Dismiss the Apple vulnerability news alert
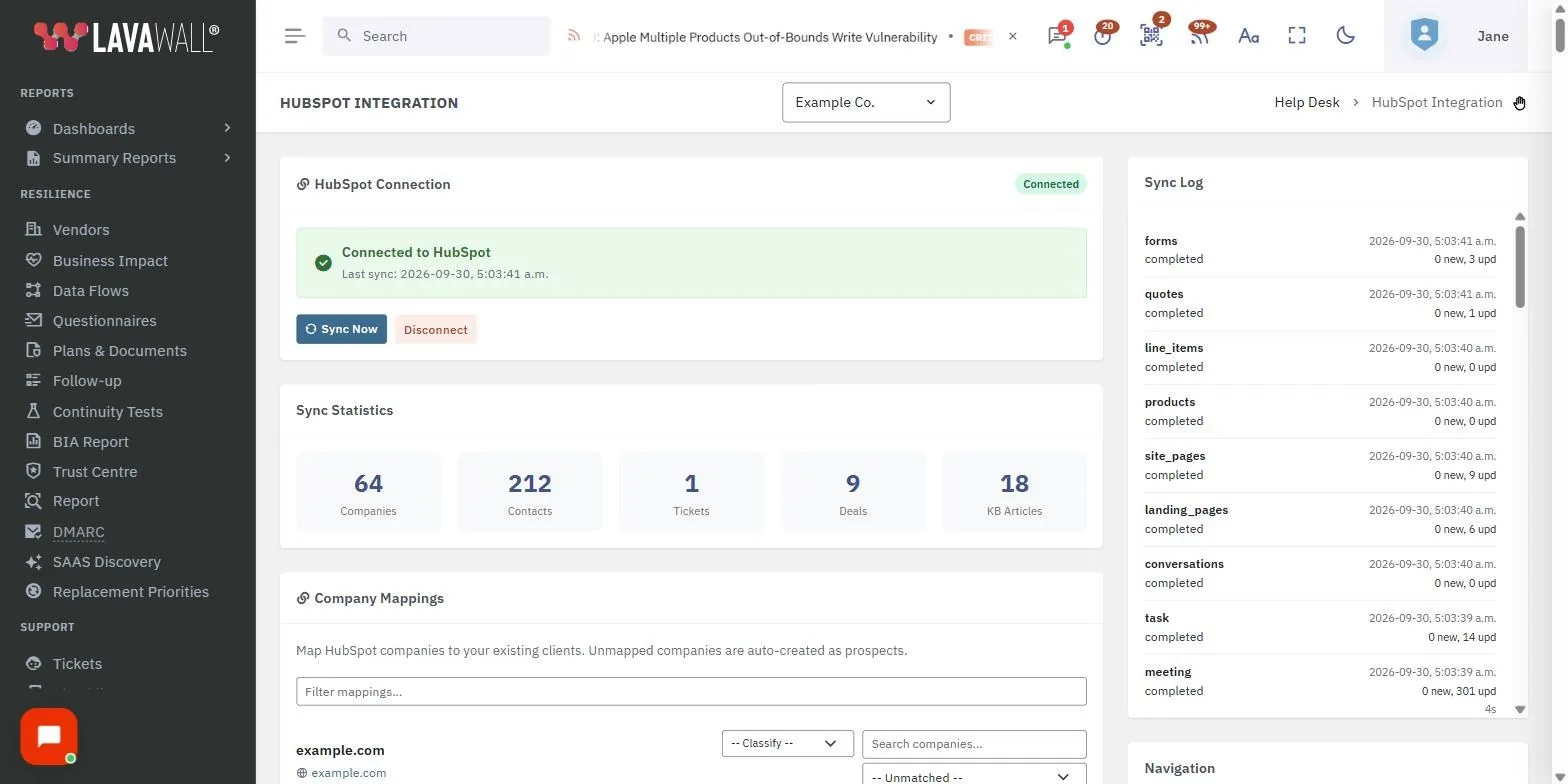Image resolution: width=1568 pixels, height=784 pixels. 1012,36
